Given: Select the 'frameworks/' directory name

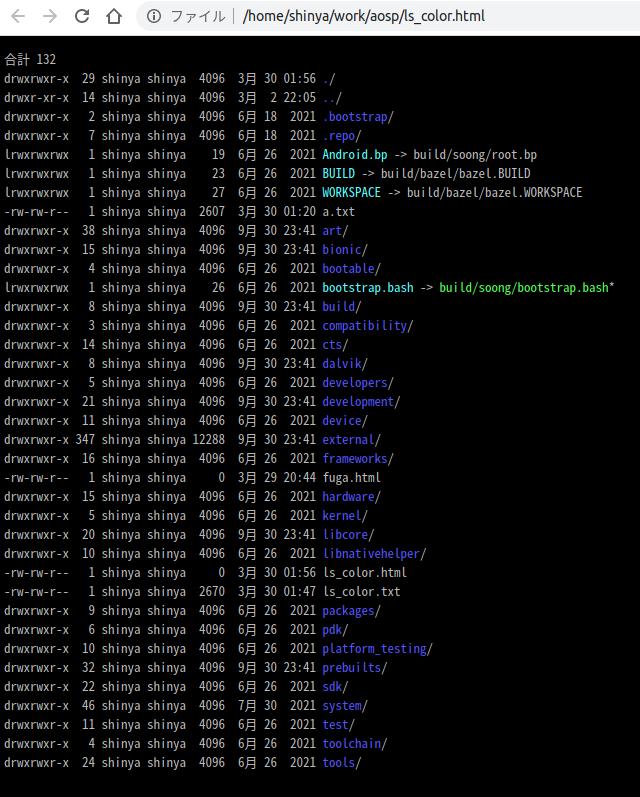Looking at the screenshot, I should [358, 458].
